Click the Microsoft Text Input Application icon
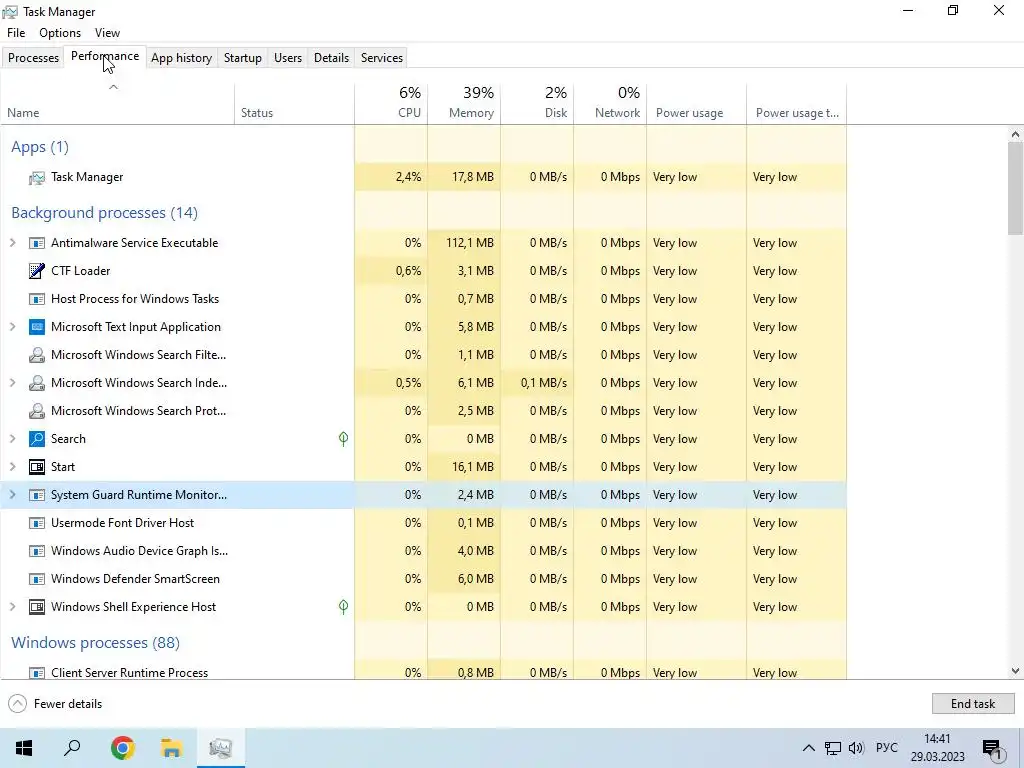Viewport: 1024px width, 768px height. tap(37, 327)
